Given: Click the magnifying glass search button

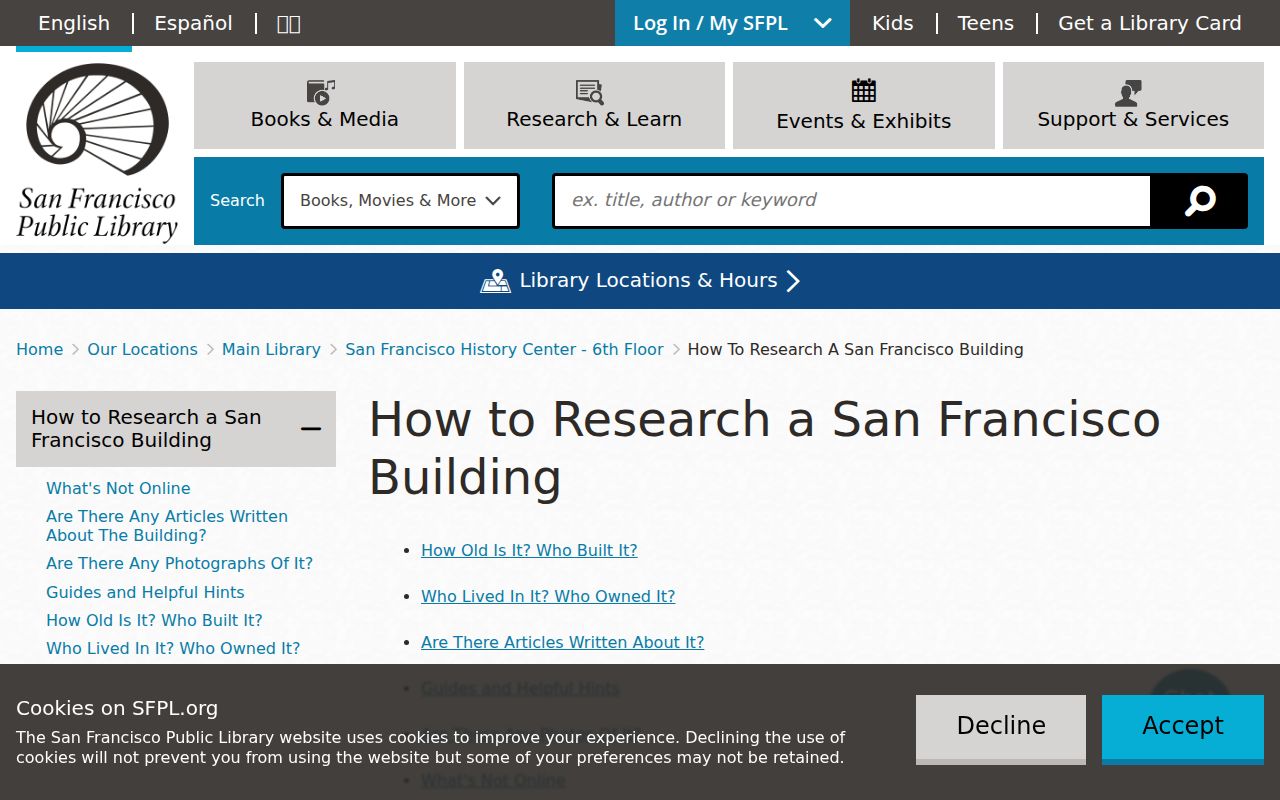Looking at the screenshot, I should pos(1199,201).
